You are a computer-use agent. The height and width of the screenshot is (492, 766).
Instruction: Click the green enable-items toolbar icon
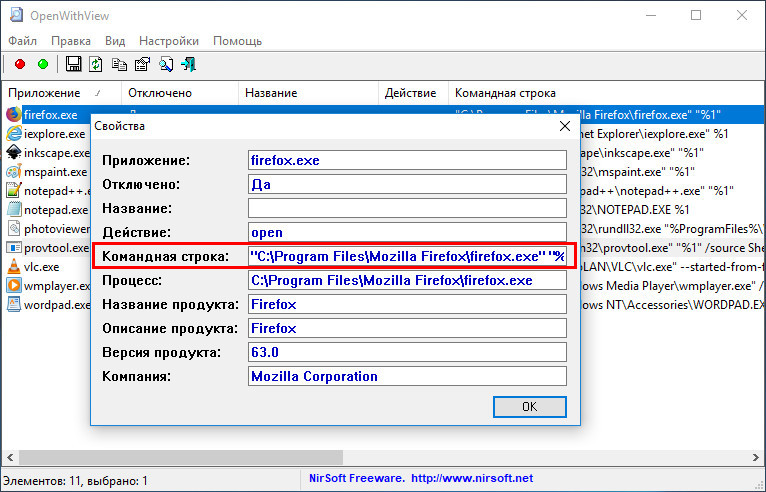(43, 64)
